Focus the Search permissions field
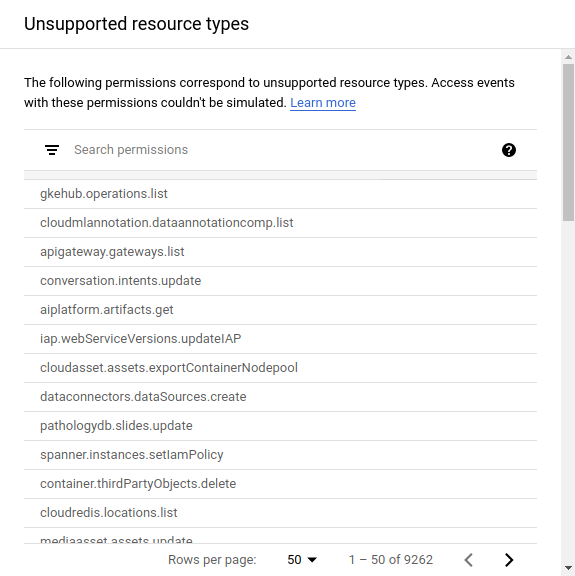Image resolution: width=575 pixels, height=576 pixels. click(x=283, y=150)
